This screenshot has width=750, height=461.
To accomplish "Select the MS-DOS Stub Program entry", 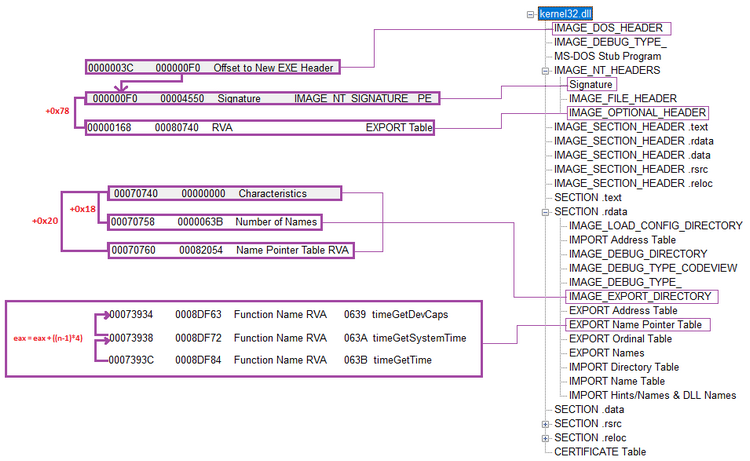I will [x=607, y=56].
